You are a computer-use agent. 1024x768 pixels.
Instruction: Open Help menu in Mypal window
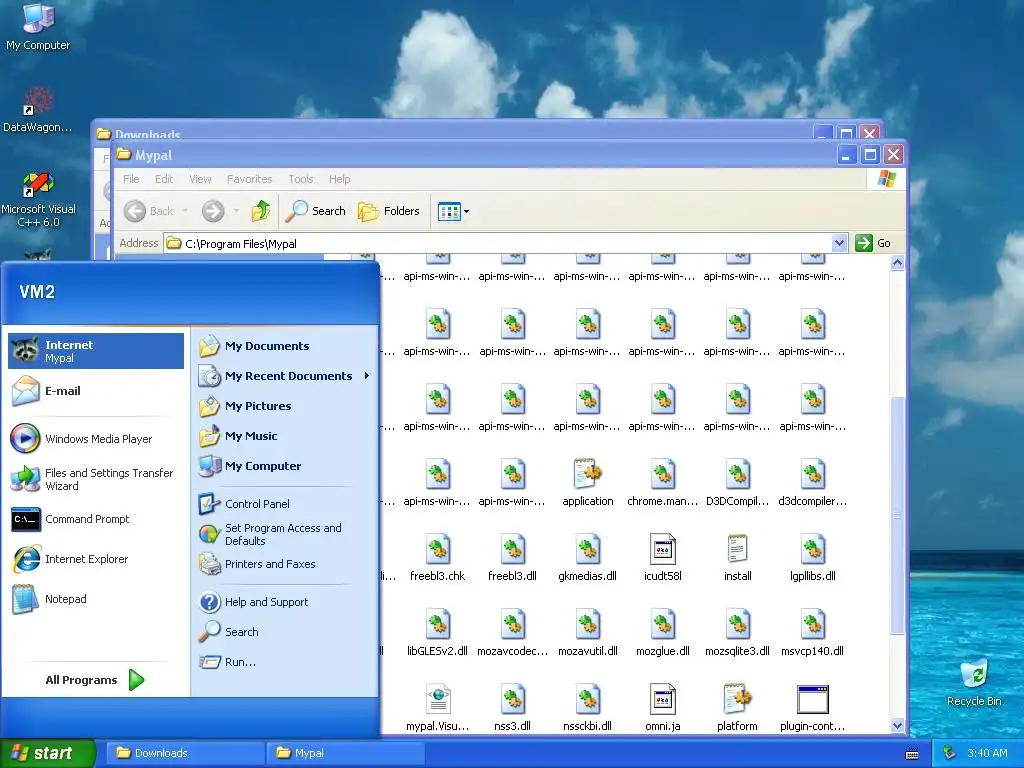(340, 179)
